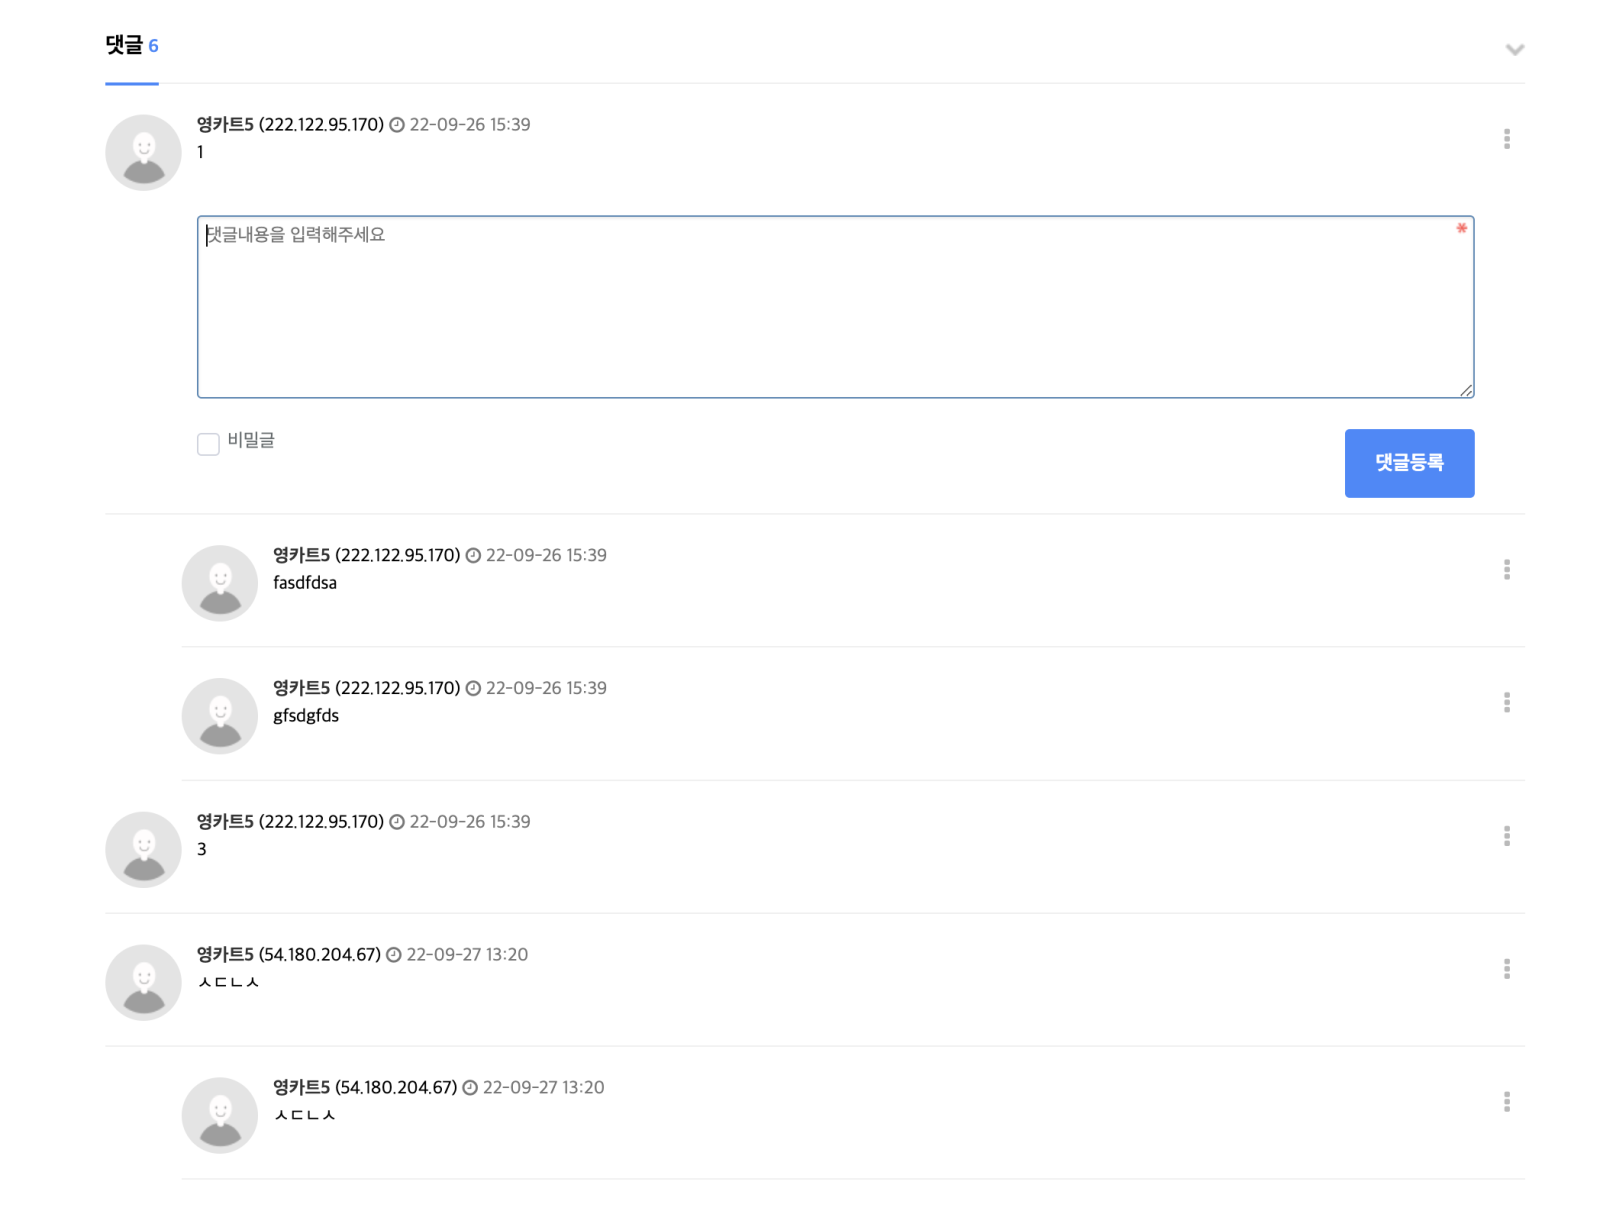This screenshot has width=1600, height=1211.
Task: Open more options for comment "1"
Action: 1506,139
